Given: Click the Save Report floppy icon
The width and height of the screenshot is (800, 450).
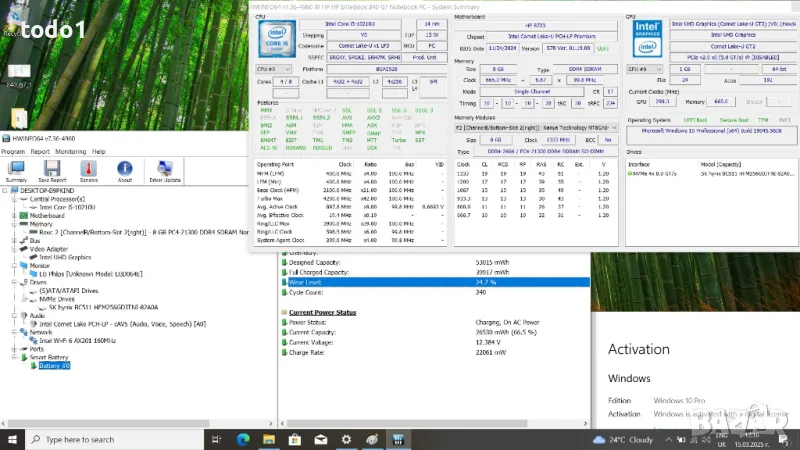Looking at the screenshot, I should coord(53,170).
